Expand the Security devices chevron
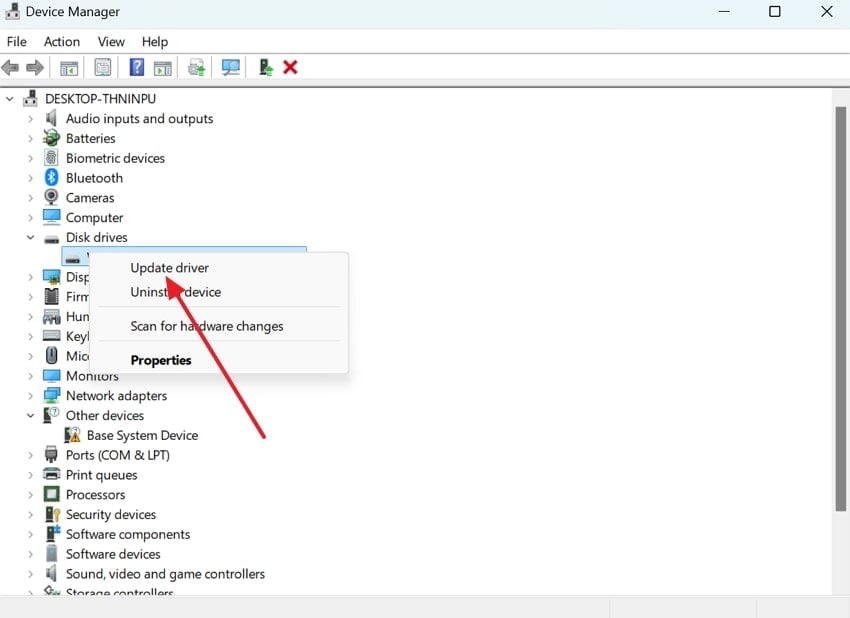Viewport: 850px width, 618px height. pyautogui.click(x=30, y=514)
